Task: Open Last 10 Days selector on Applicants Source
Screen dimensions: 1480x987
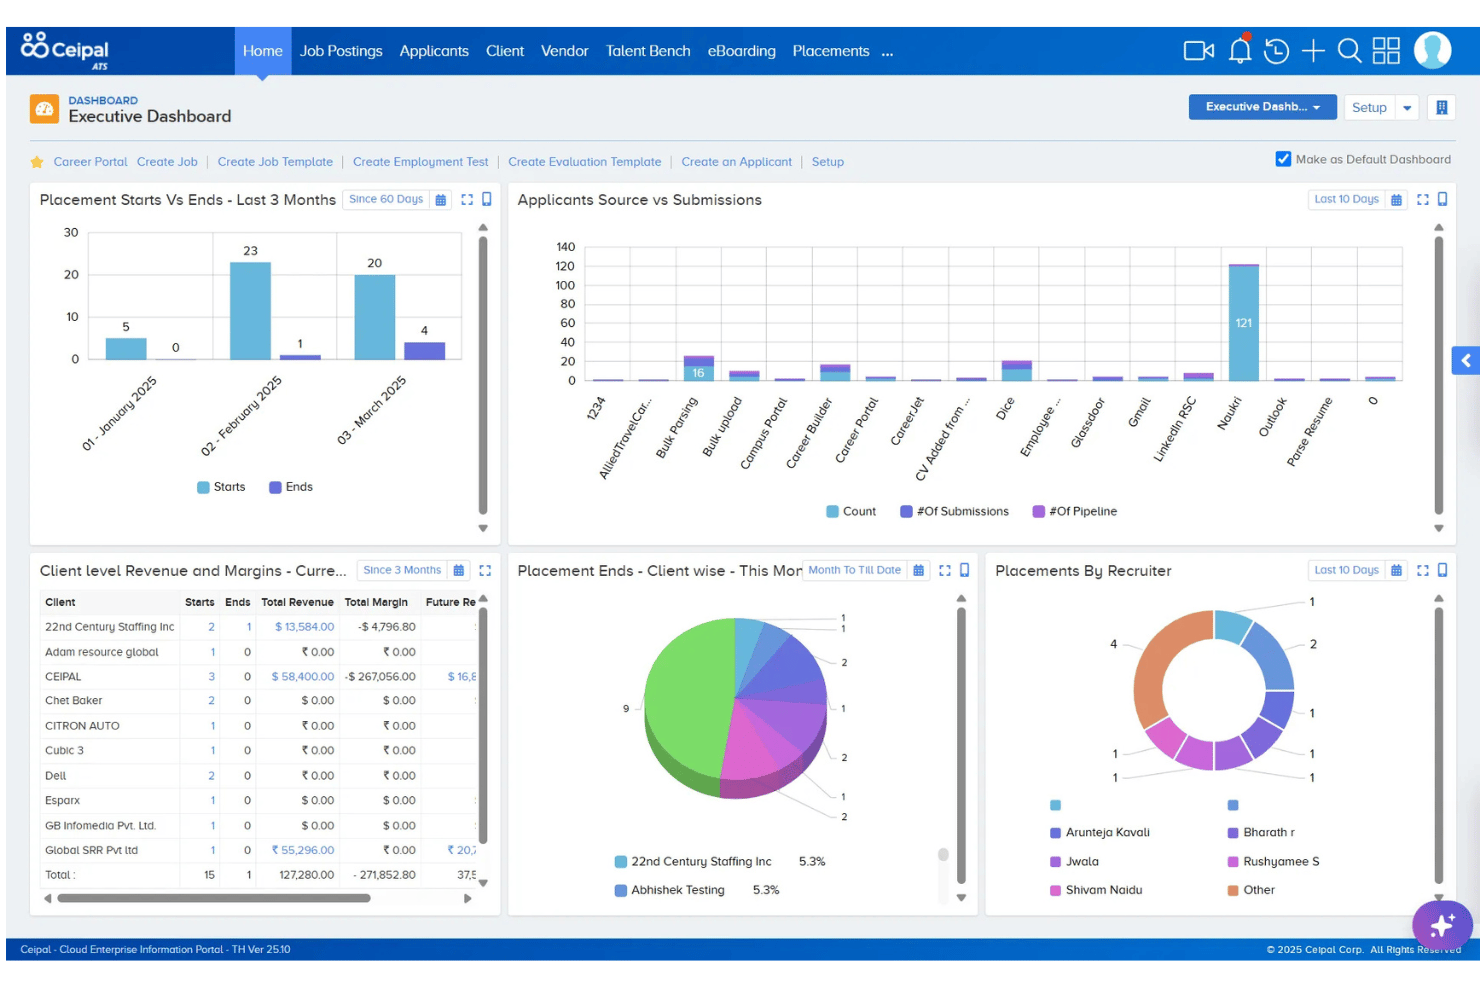Action: coord(1346,199)
